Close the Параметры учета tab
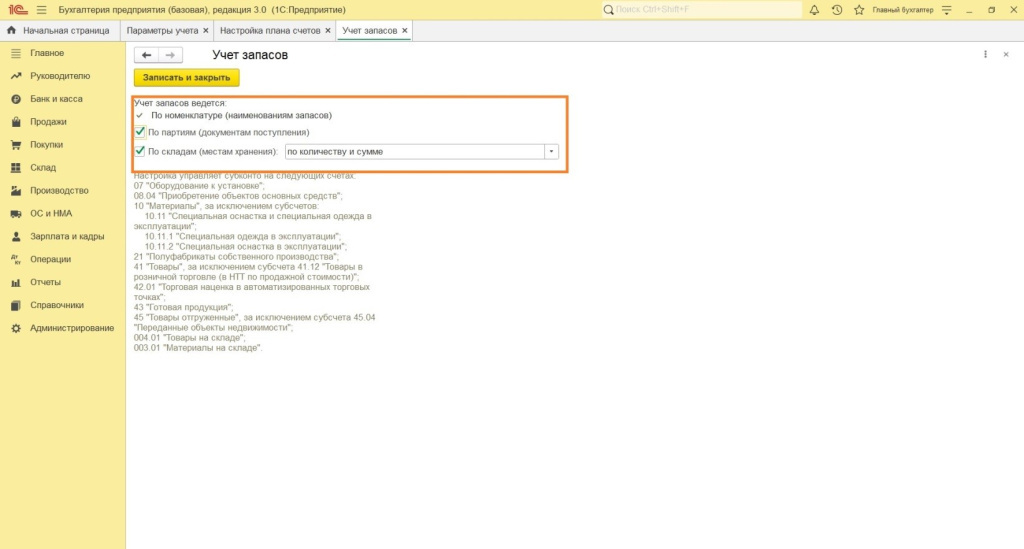 point(206,31)
